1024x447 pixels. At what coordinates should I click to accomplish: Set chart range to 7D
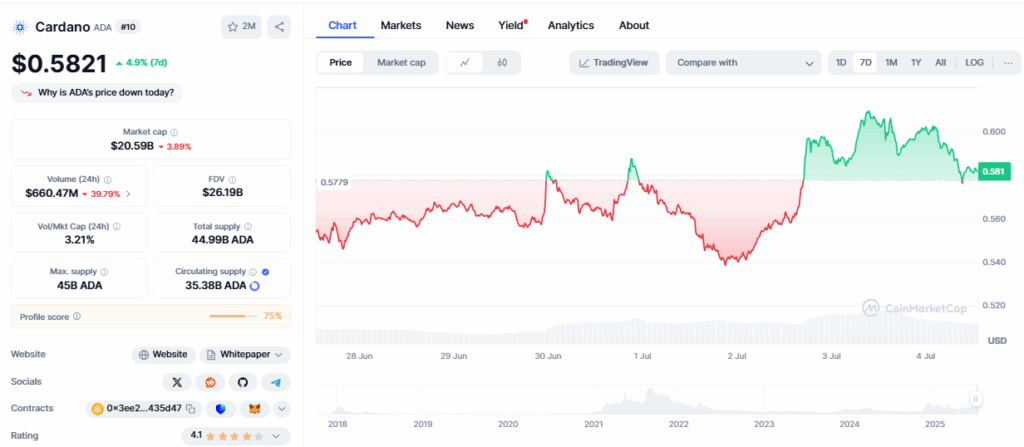click(x=865, y=63)
